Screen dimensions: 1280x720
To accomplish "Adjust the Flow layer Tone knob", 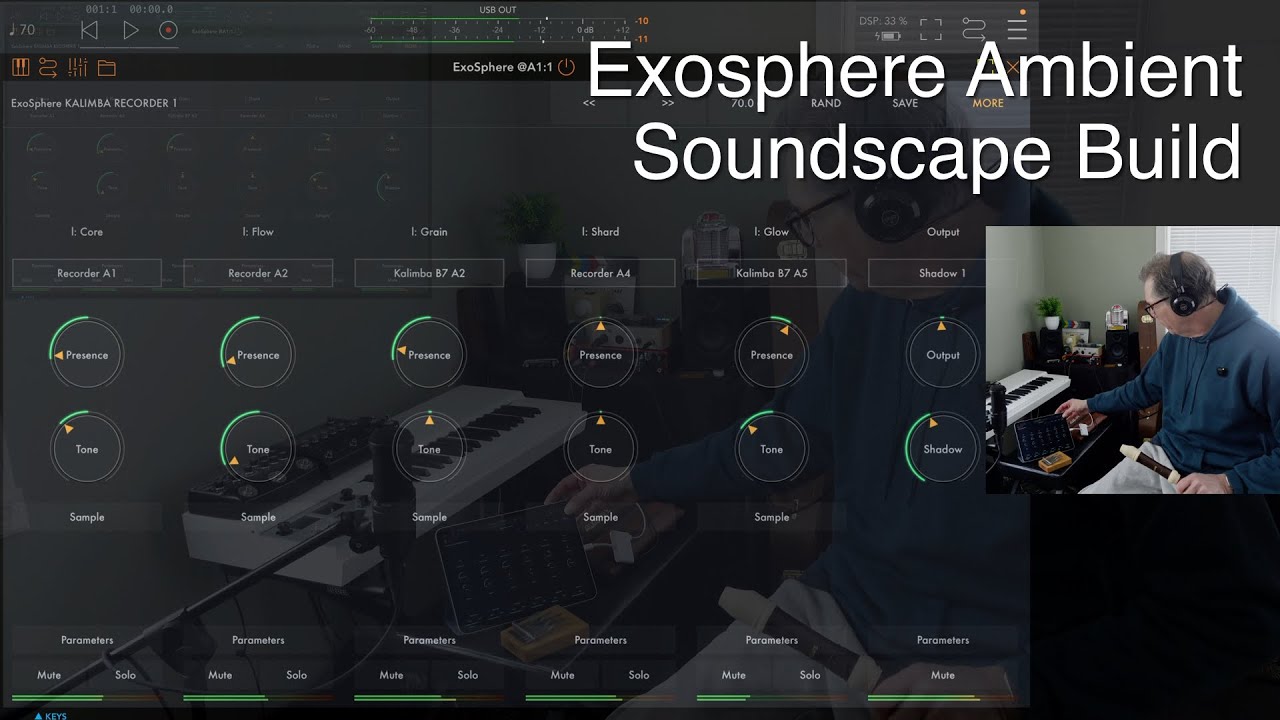I will click(258, 449).
